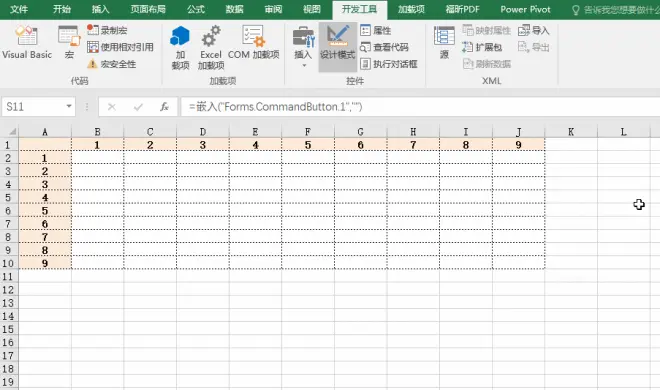This screenshot has height=390, width=660.
Task: Expand the Name Box dropdown arrow
Action: 69,106
